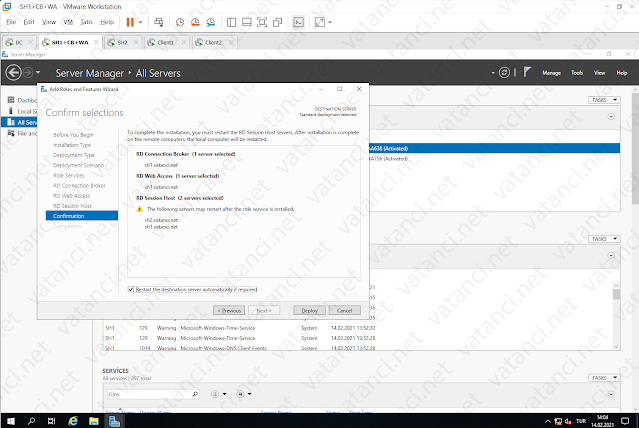Switch to the Client1 VM tab
The width and height of the screenshot is (639, 428).
click(165, 42)
